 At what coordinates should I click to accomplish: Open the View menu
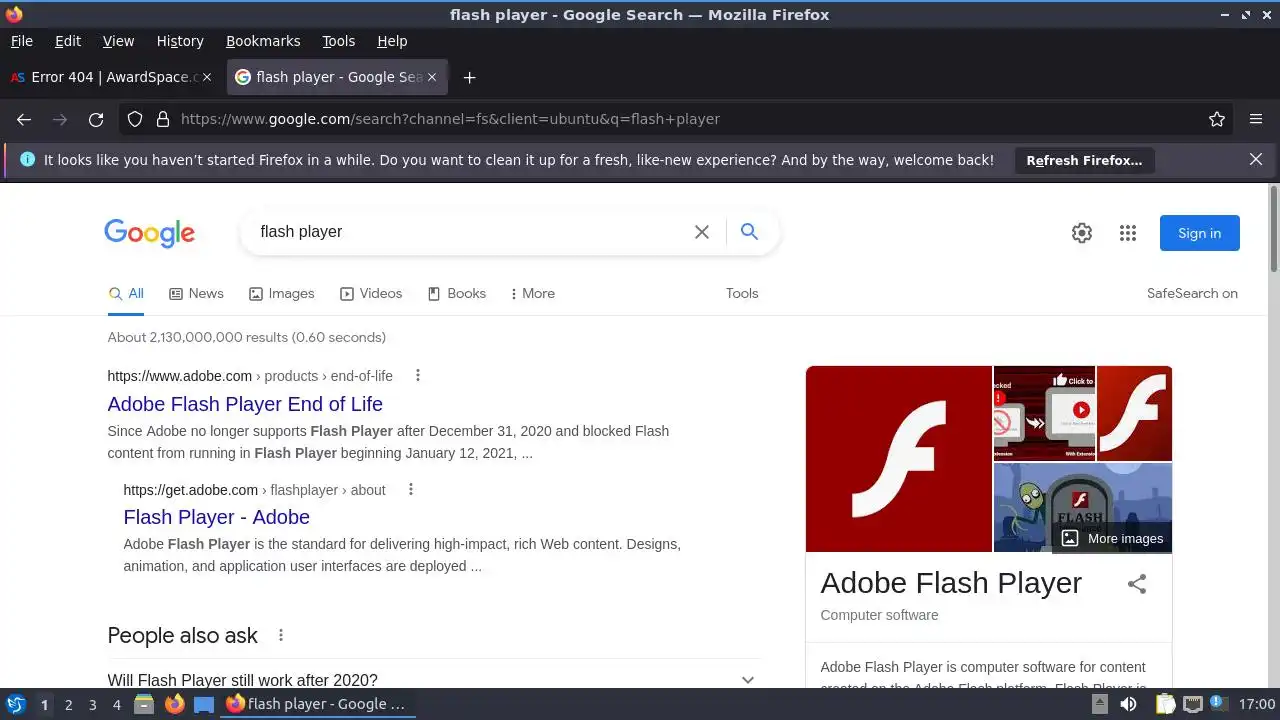click(x=118, y=41)
